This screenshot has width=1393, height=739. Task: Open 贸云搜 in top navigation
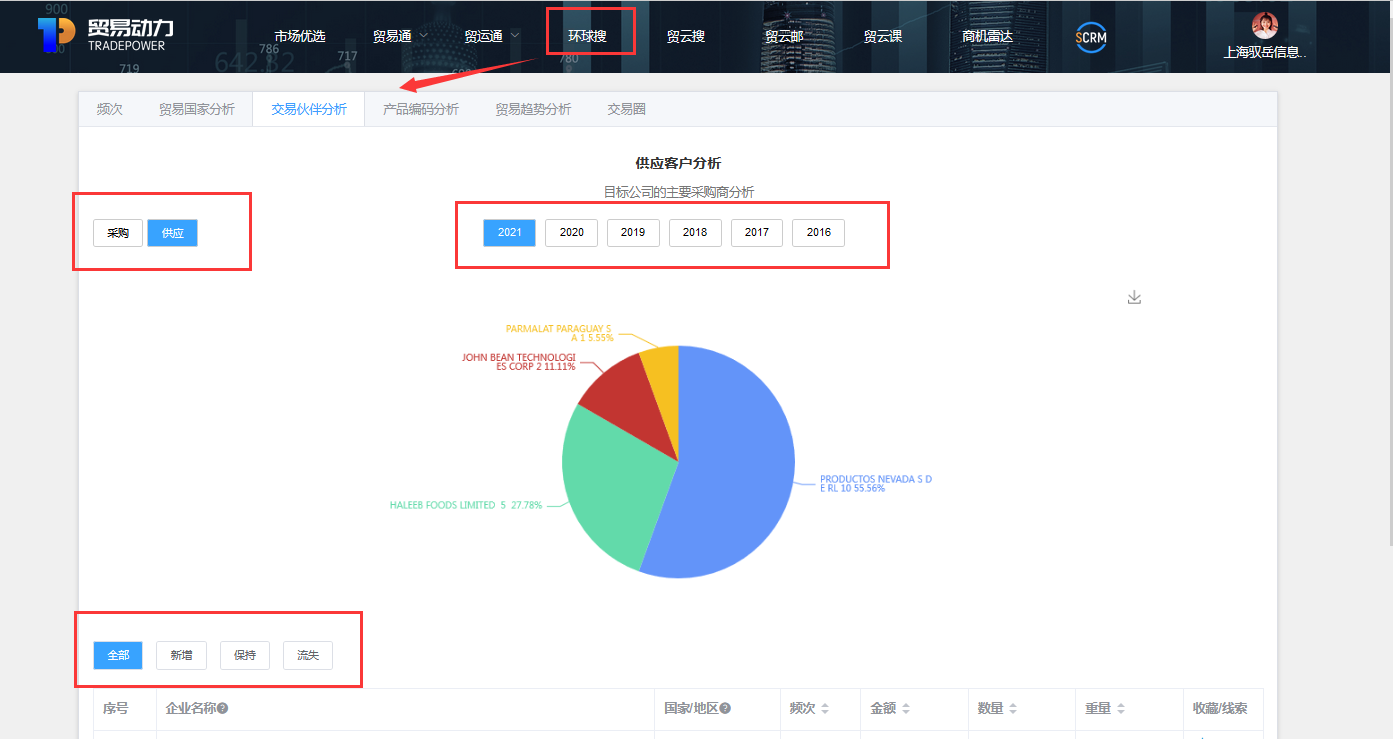686,36
